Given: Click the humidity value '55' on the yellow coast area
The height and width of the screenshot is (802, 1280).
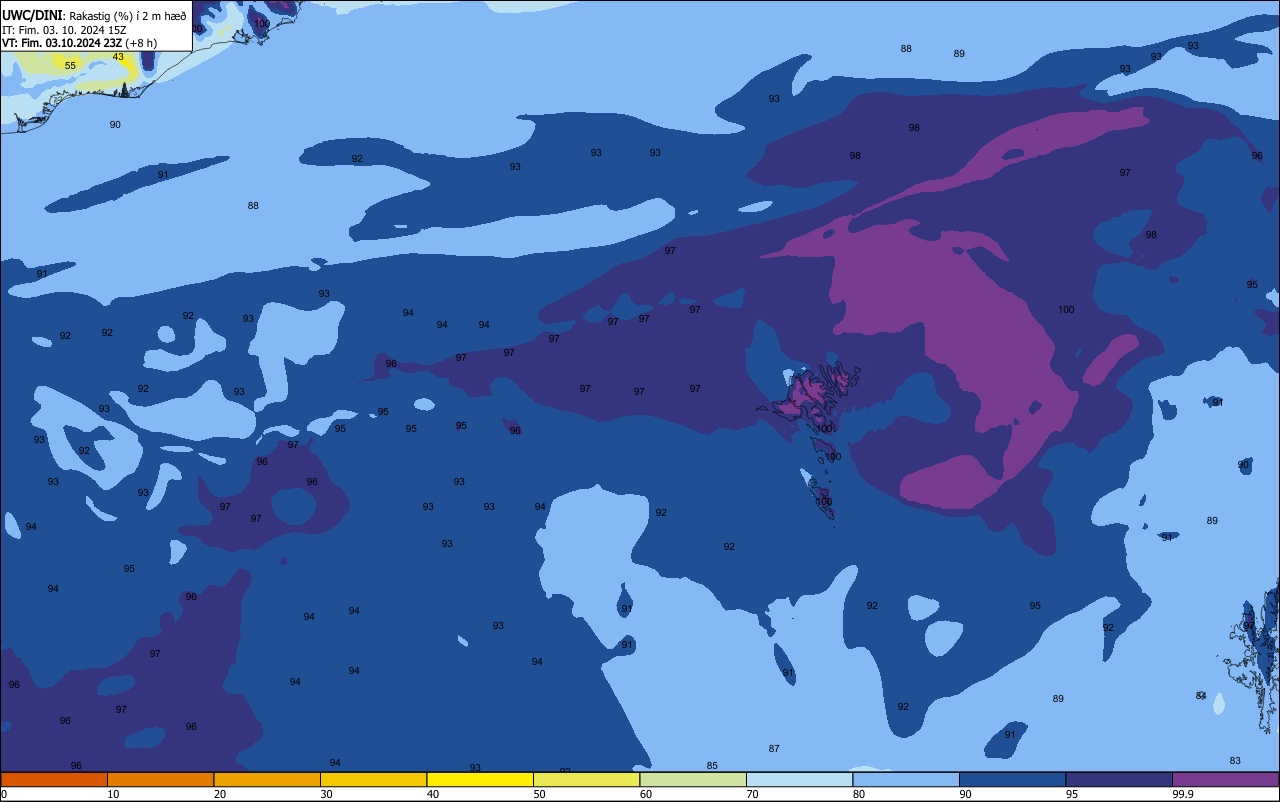Looking at the screenshot, I should pos(70,66).
